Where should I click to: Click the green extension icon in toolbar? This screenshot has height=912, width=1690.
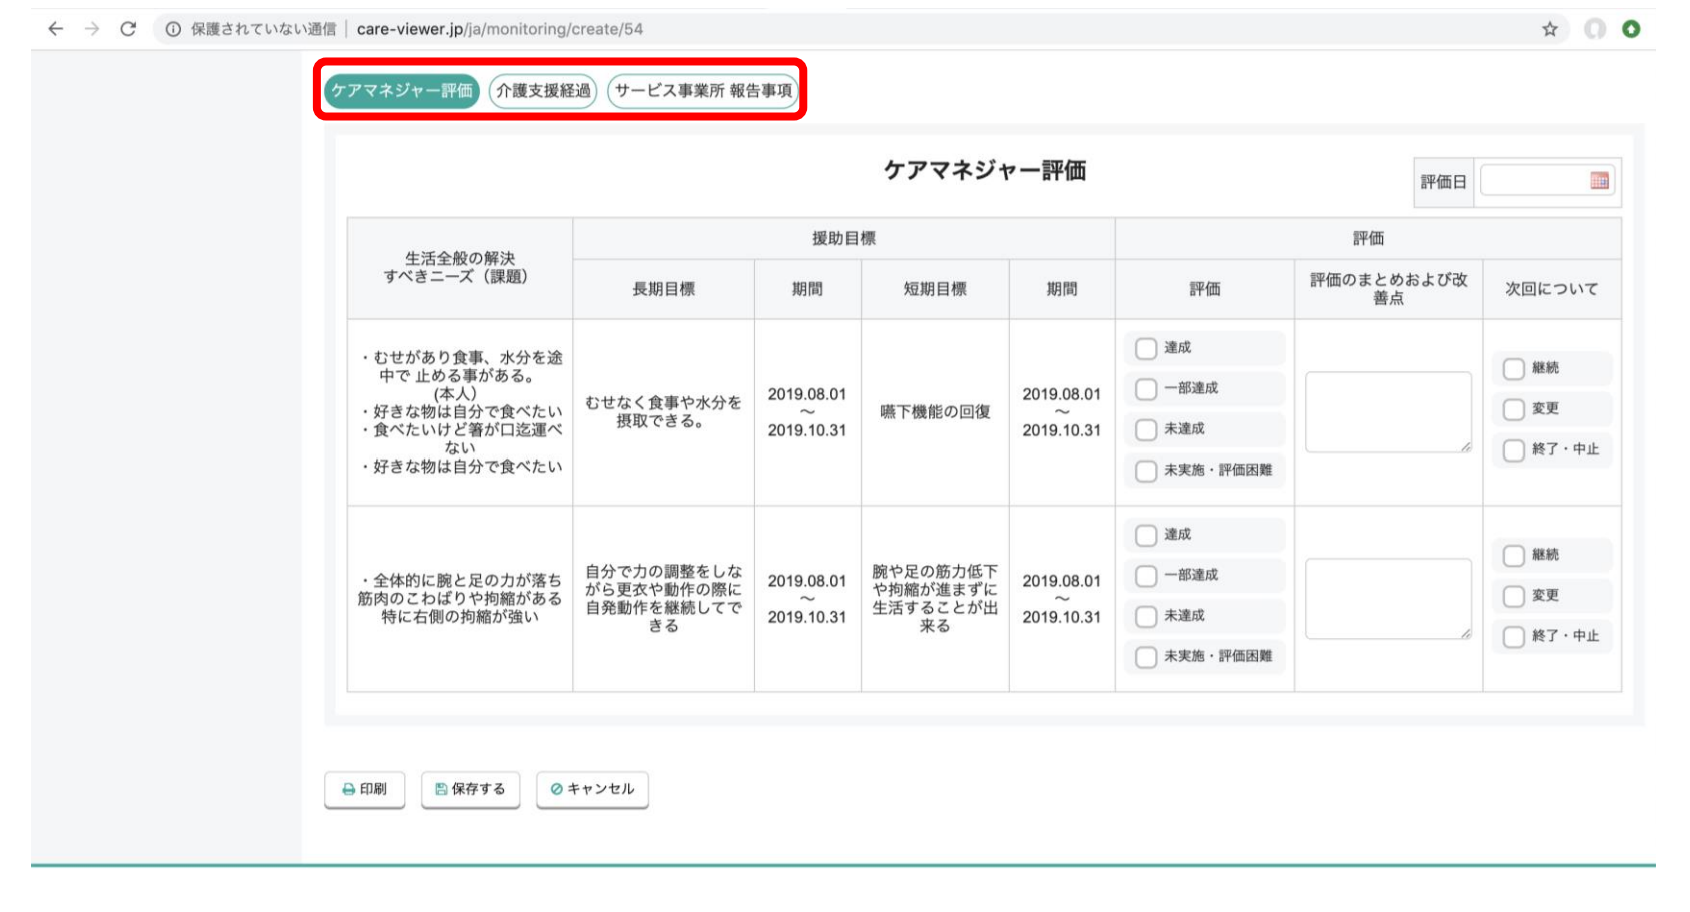pos(1631,29)
